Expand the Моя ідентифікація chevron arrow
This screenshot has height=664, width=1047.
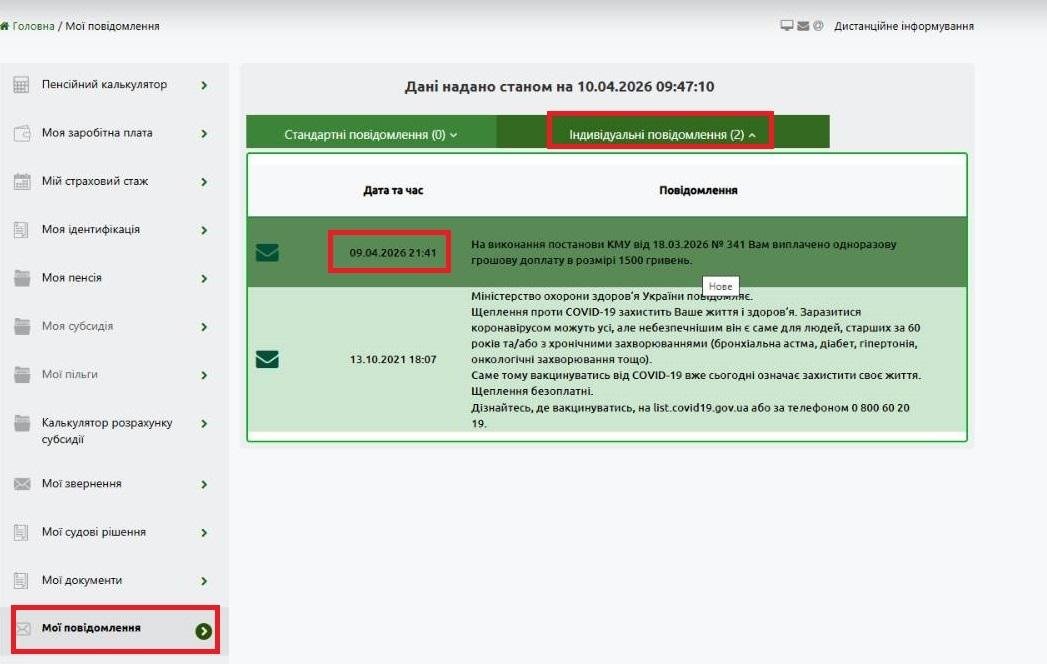204,230
